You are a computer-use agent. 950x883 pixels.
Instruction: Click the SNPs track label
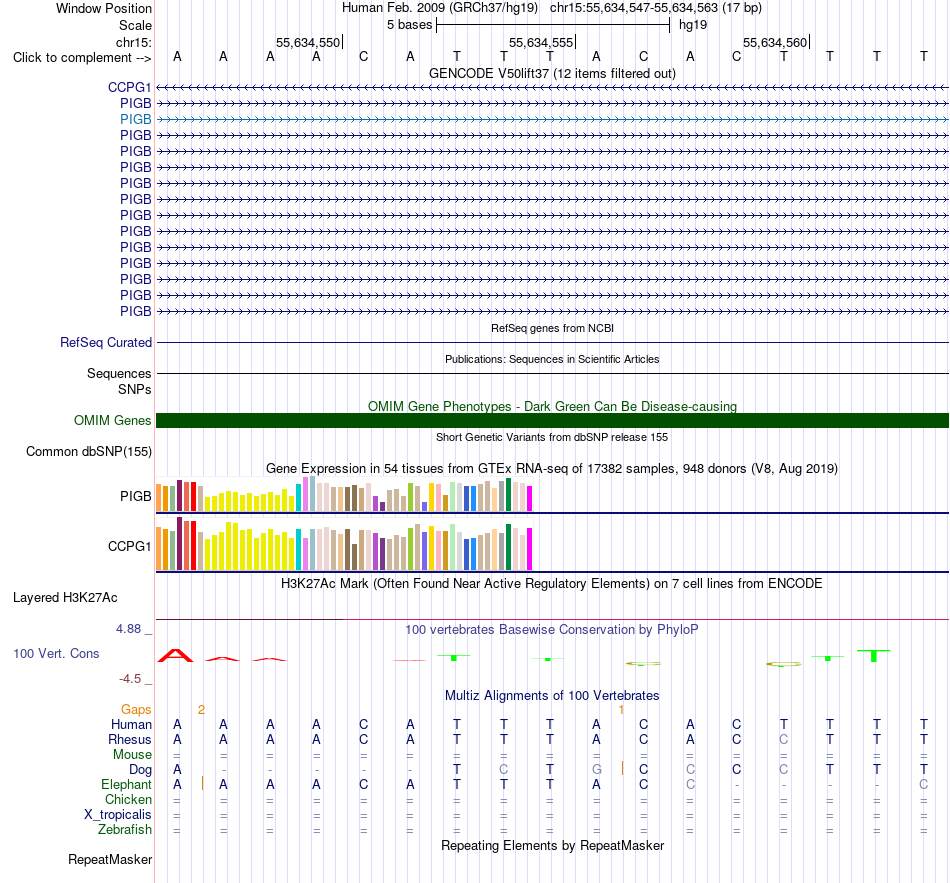click(135, 389)
